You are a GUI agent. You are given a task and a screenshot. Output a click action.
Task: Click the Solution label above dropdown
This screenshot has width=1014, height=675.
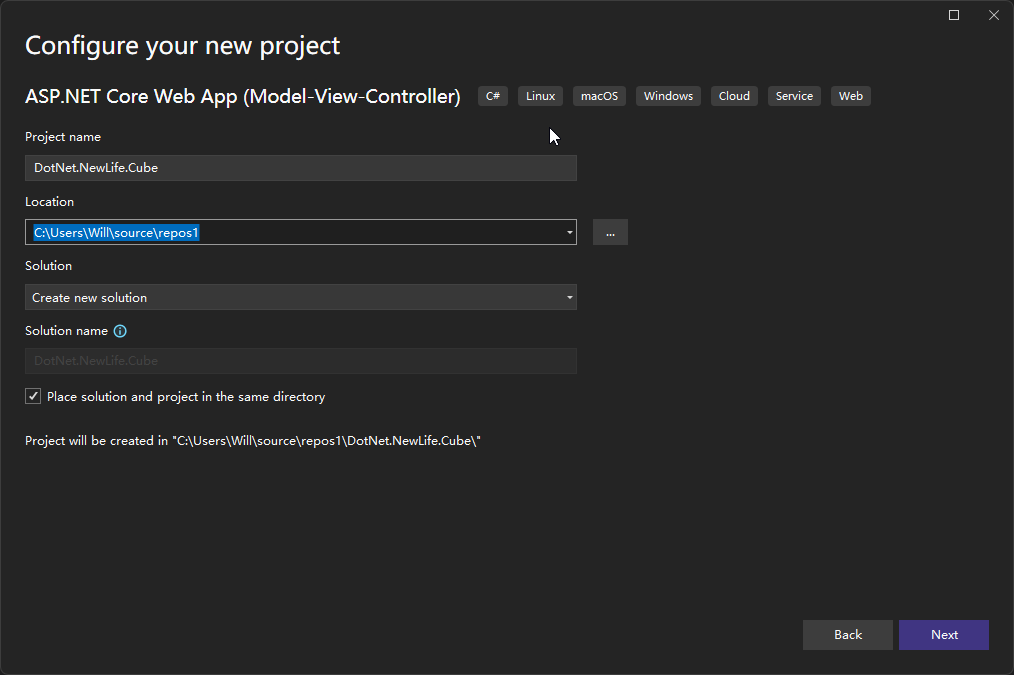pos(49,266)
